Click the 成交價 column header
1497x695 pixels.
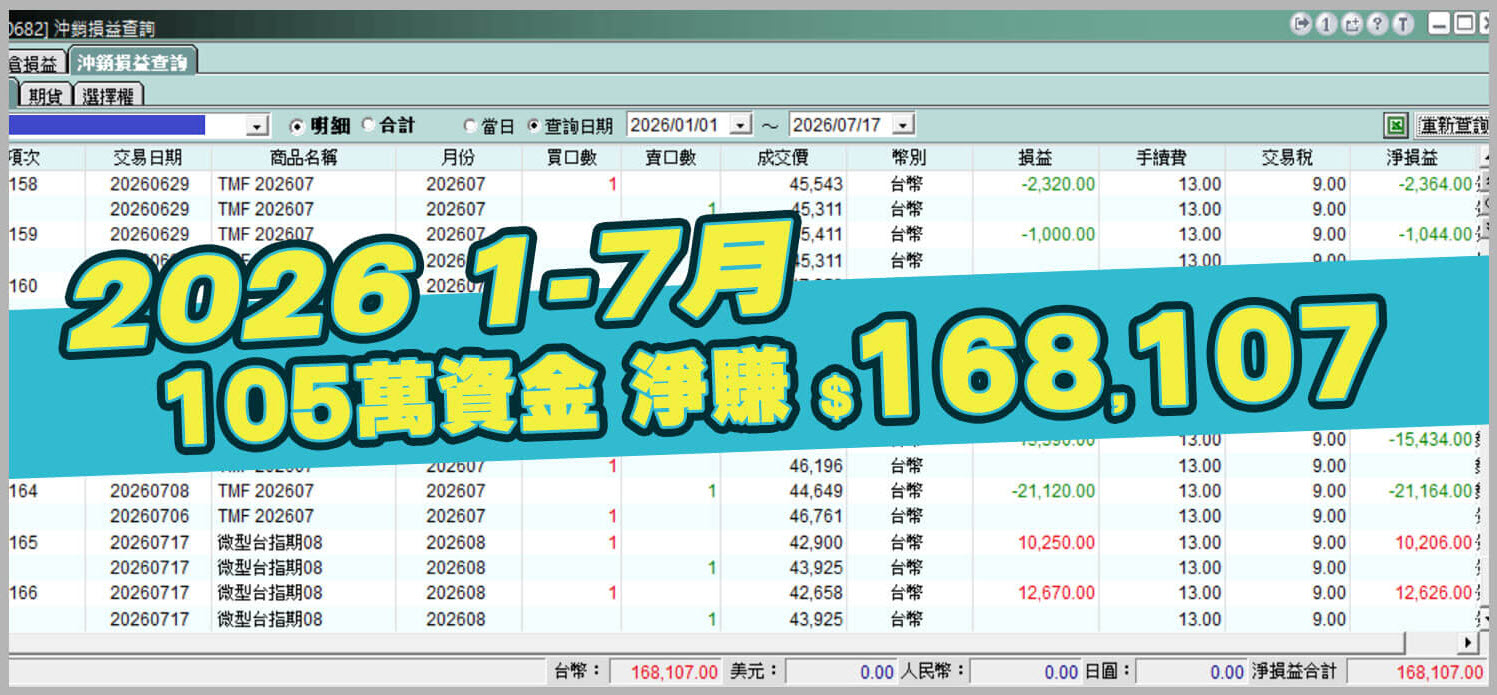click(x=784, y=158)
